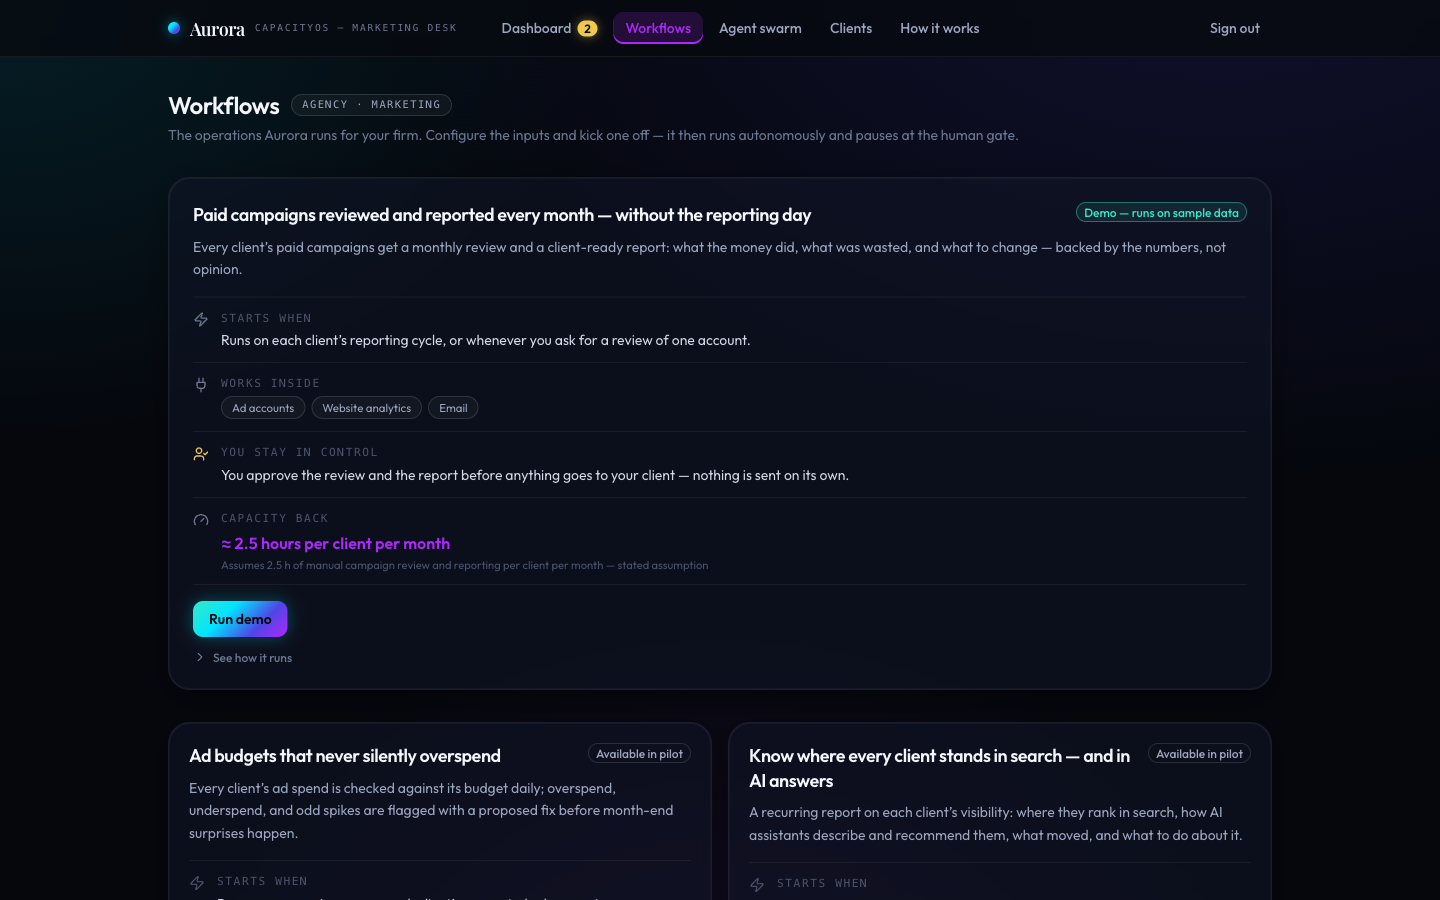The image size is (1440, 900).
Task: Click the Aurora logo orb icon
Action: (x=174, y=28)
